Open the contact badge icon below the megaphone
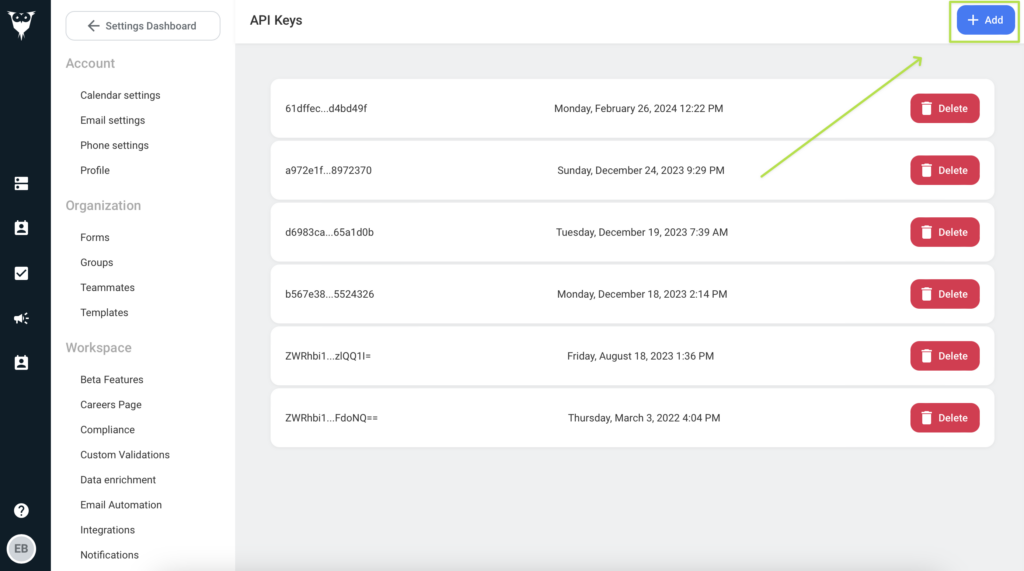Screen dimensions: 1024x571 click(22, 363)
